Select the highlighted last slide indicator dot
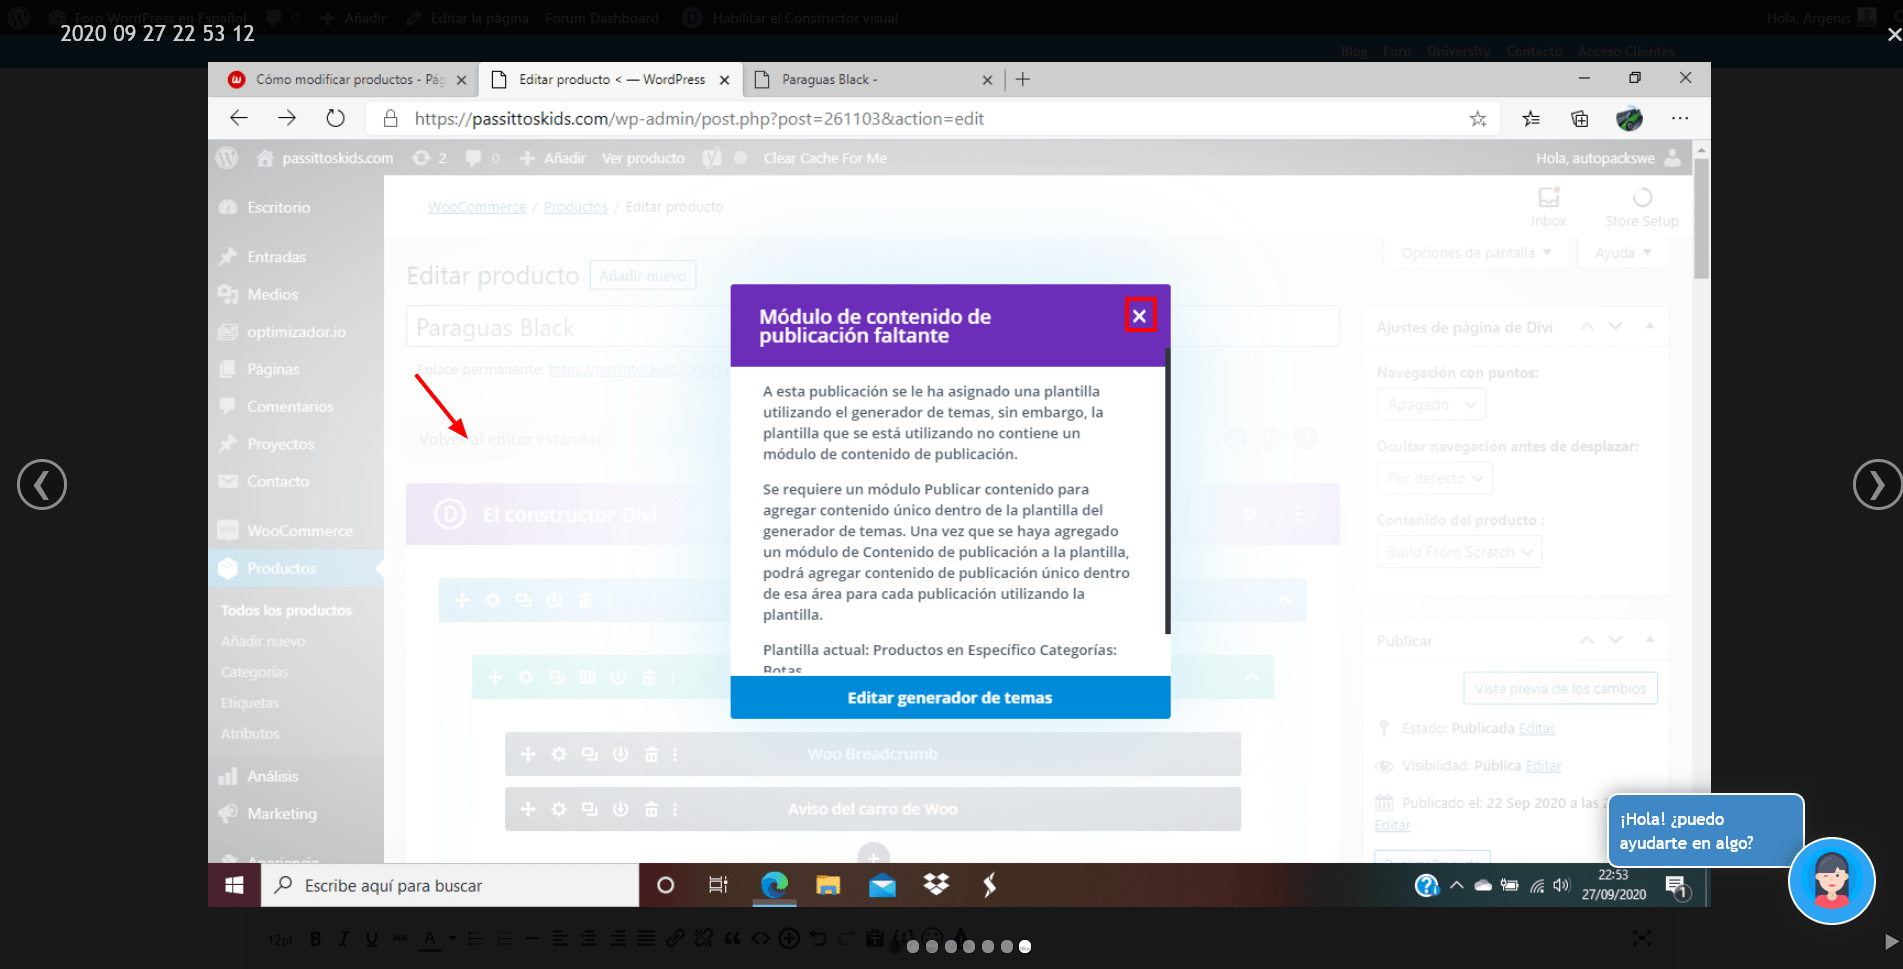The width and height of the screenshot is (1903, 969). pos(1025,946)
